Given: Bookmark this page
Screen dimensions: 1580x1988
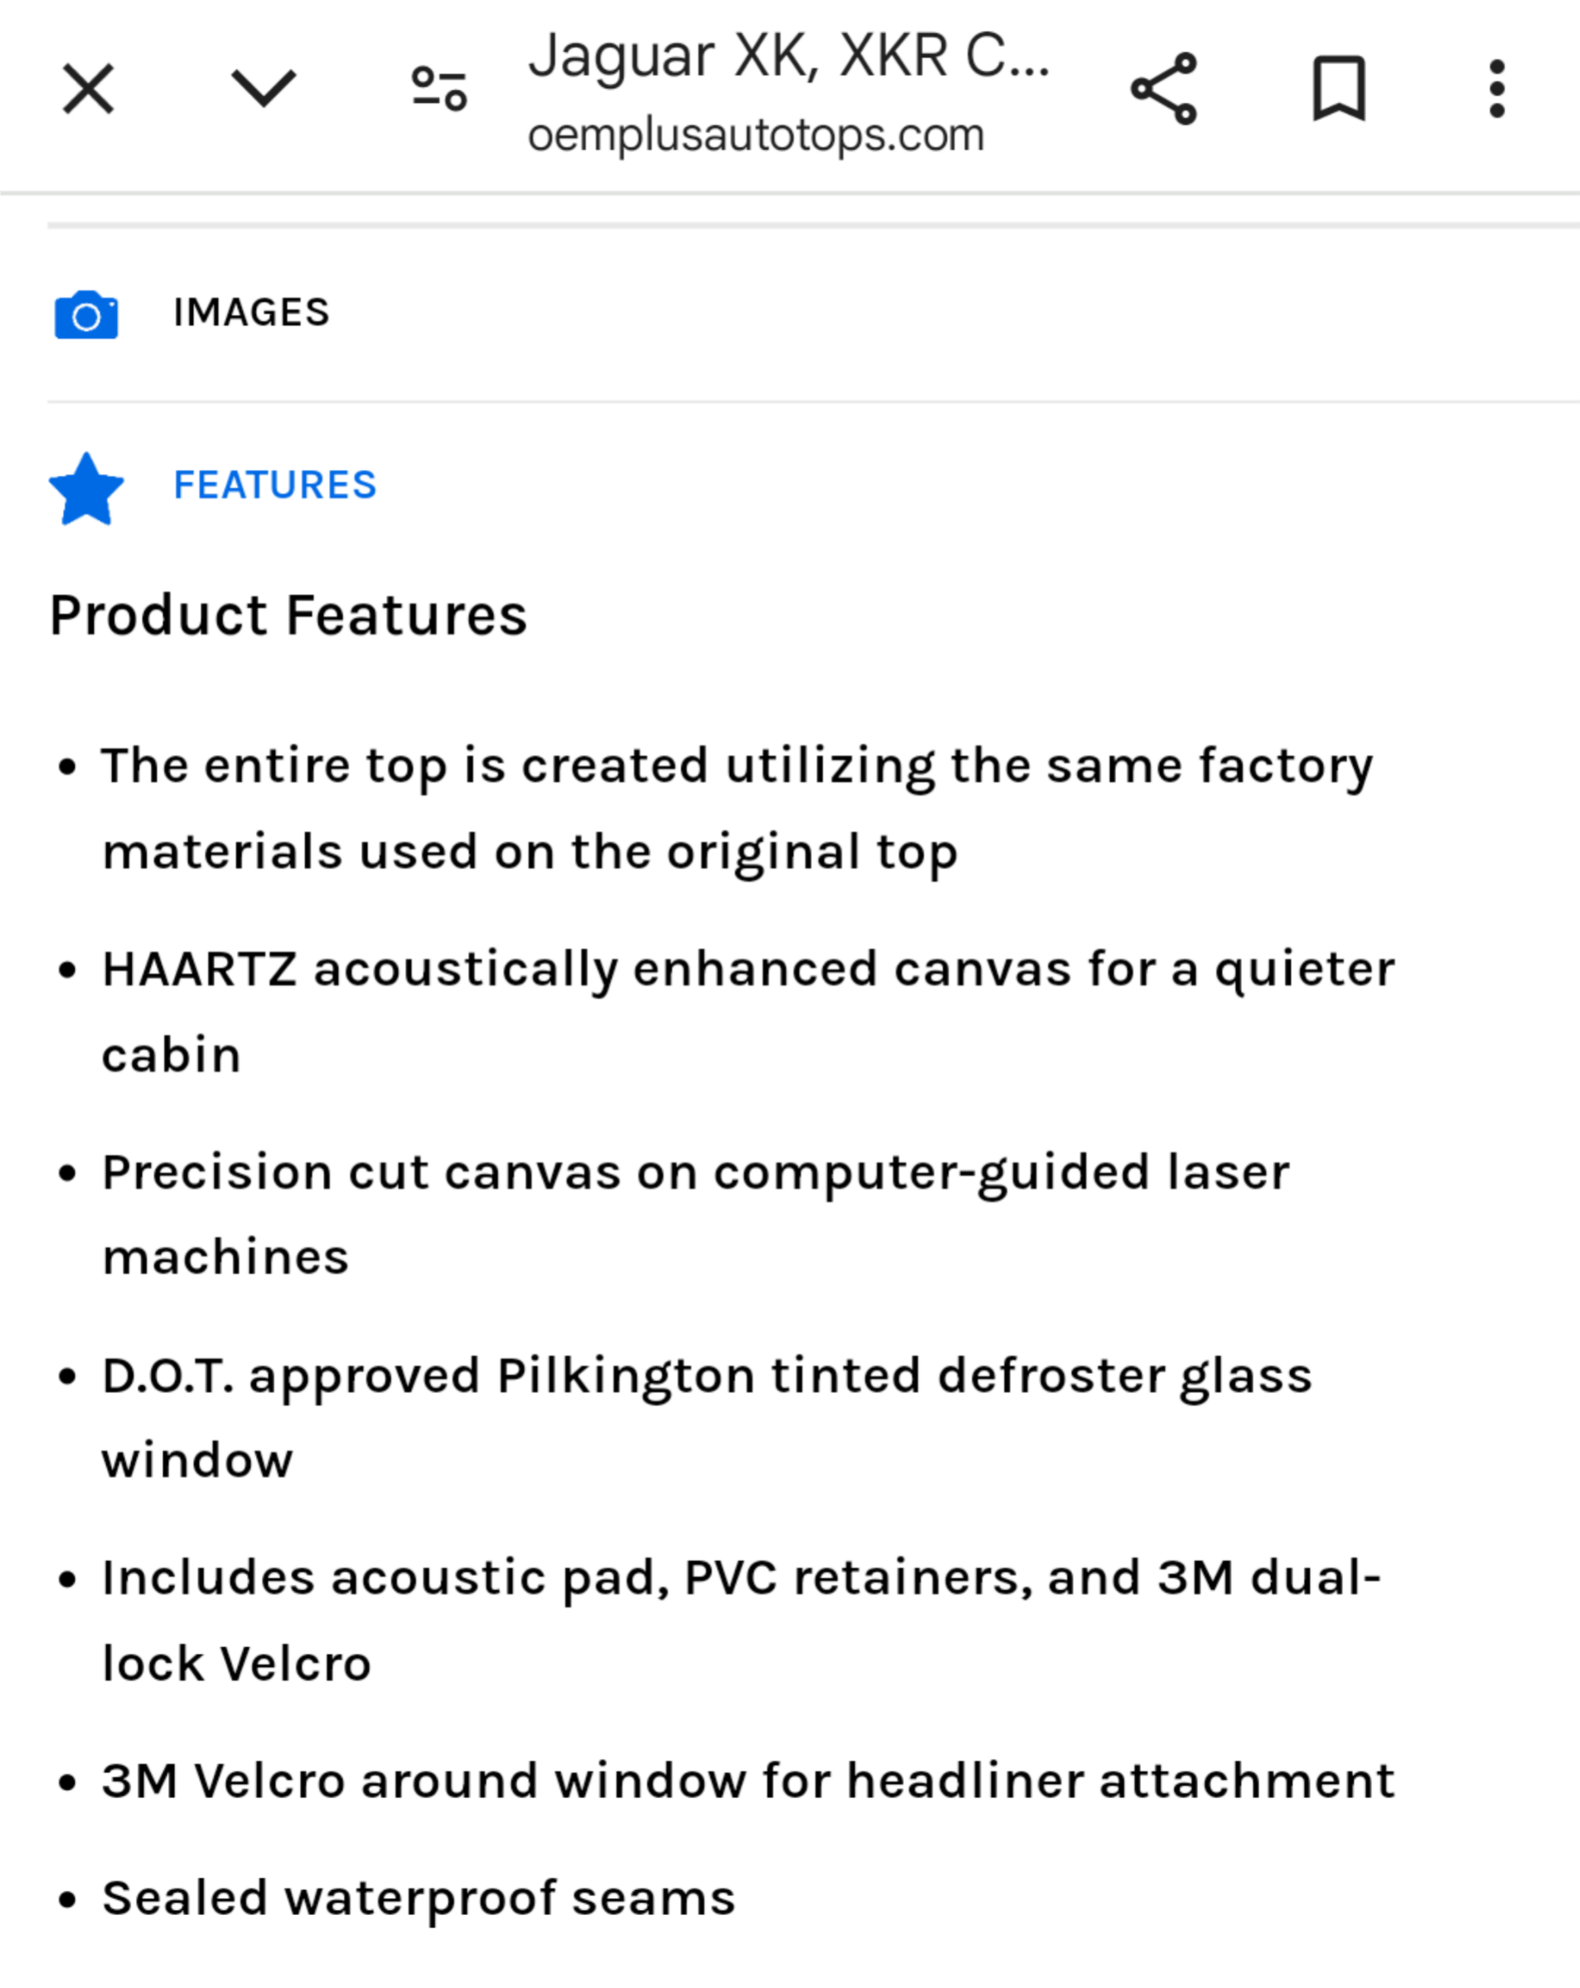Looking at the screenshot, I should tap(1338, 89).
